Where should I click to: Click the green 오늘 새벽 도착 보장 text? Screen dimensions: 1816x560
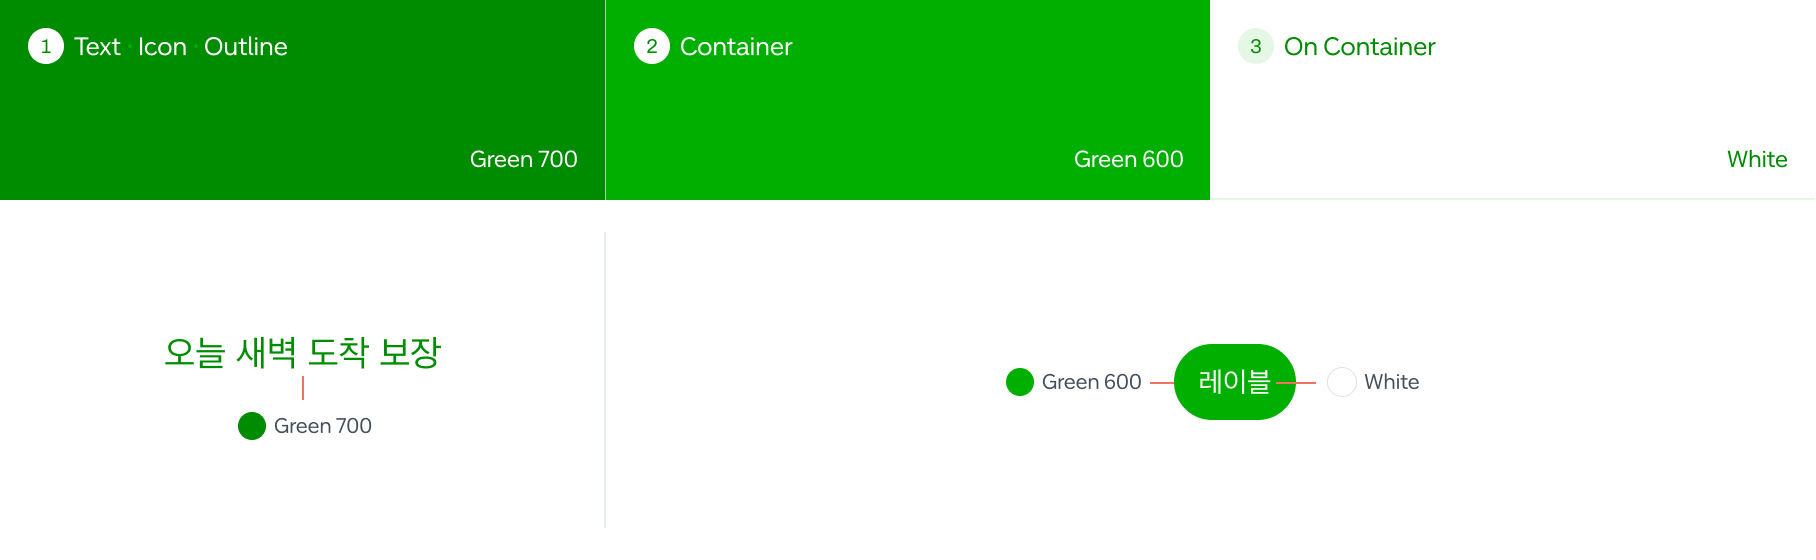coord(302,352)
